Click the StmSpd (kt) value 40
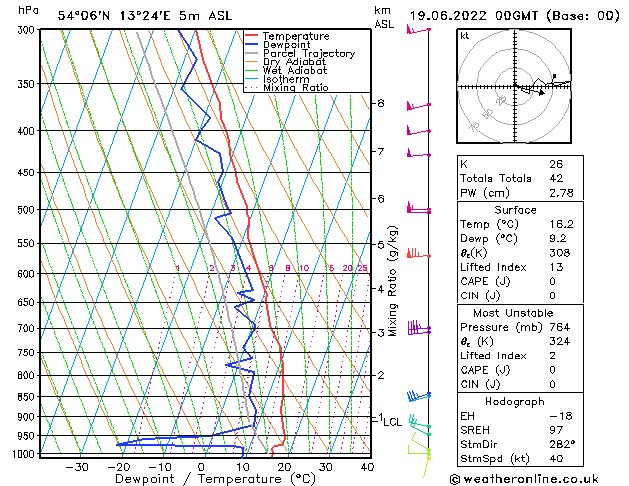Screen dimensions: 629x486 tap(556, 458)
